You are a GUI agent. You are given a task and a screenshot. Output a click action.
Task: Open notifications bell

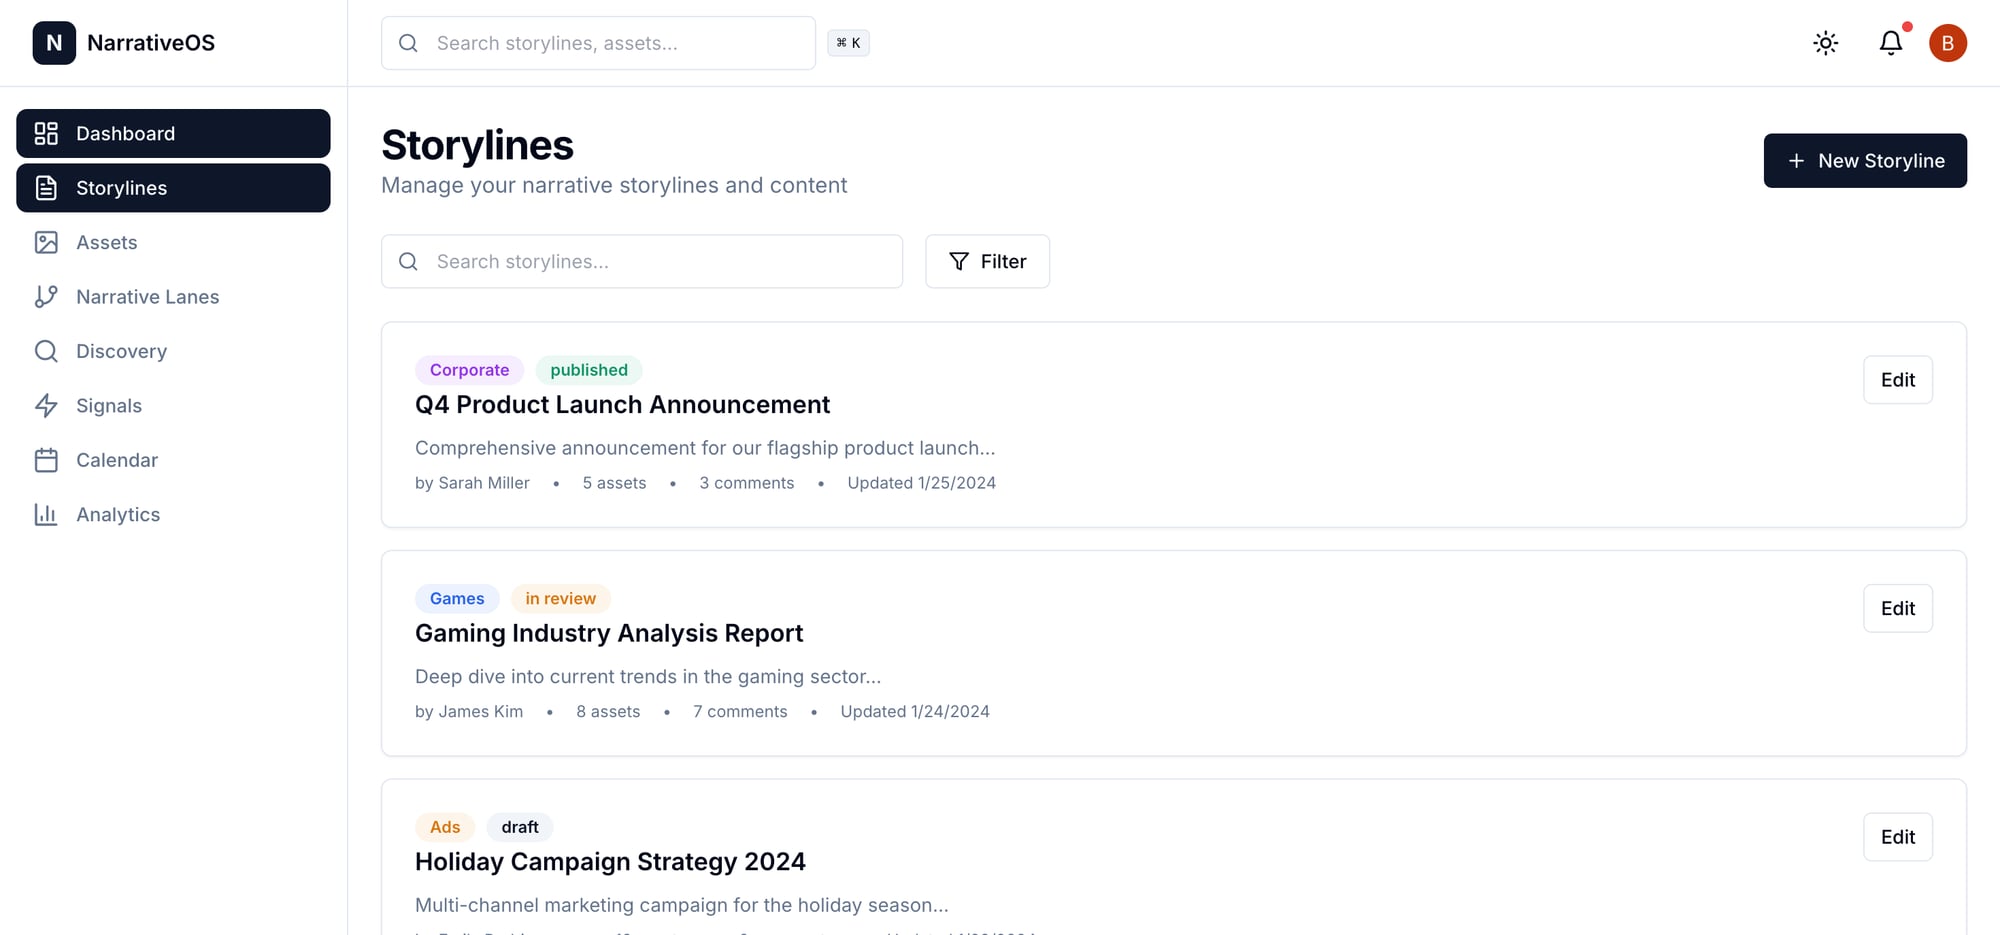click(1891, 43)
